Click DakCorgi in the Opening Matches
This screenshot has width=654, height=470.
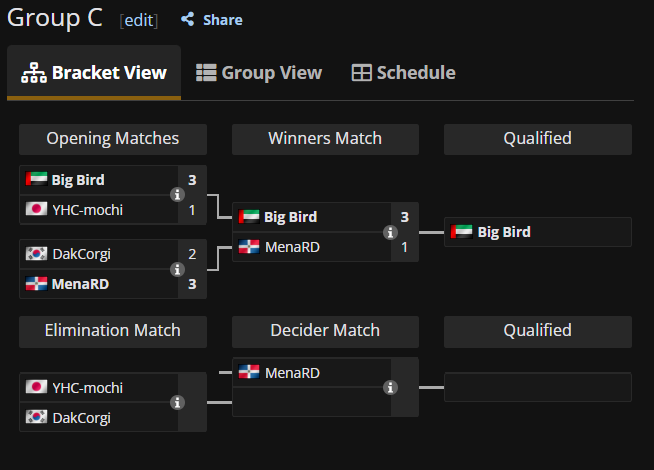pos(81,254)
